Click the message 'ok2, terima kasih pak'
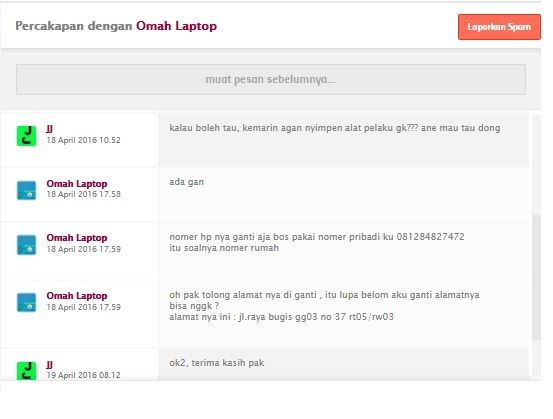The image size is (553, 419). coord(217,363)
